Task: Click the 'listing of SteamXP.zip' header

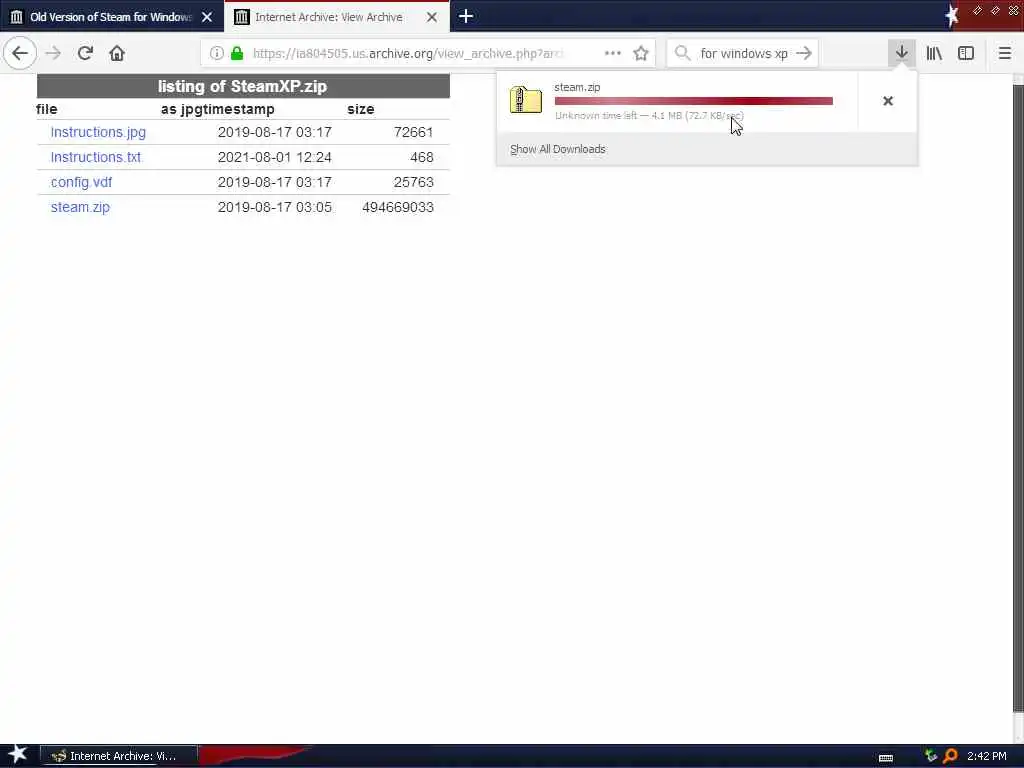Action: pyautogui.click(x=242, y=86)
